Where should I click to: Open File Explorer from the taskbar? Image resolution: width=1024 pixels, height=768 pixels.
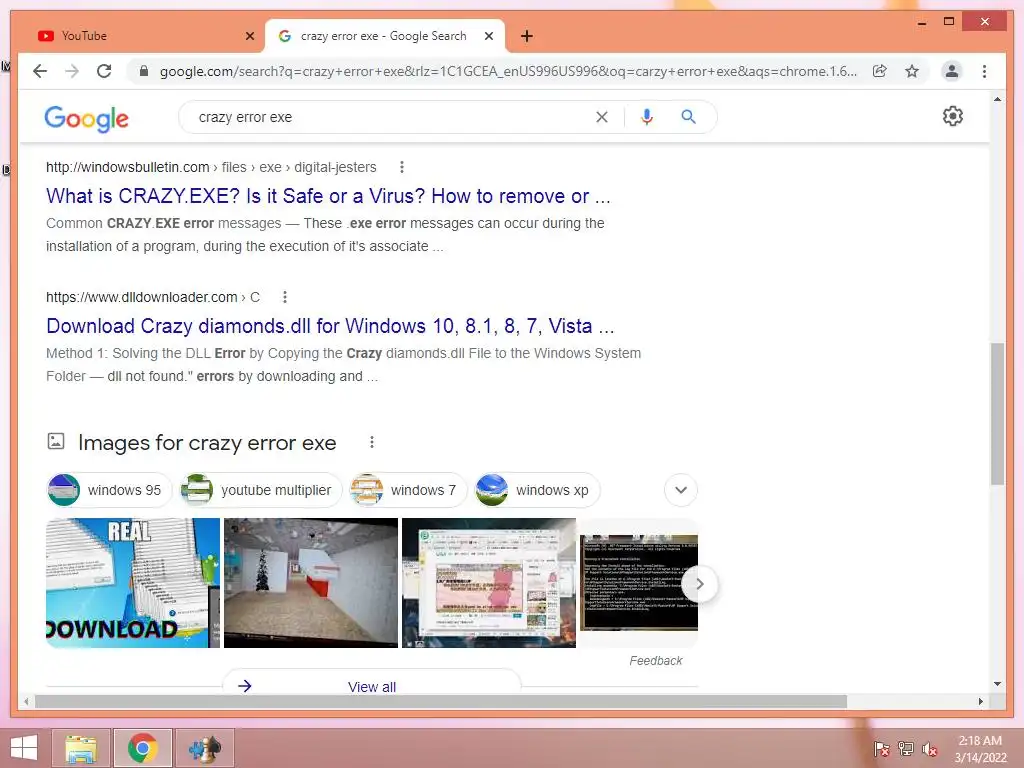[82, 748]
